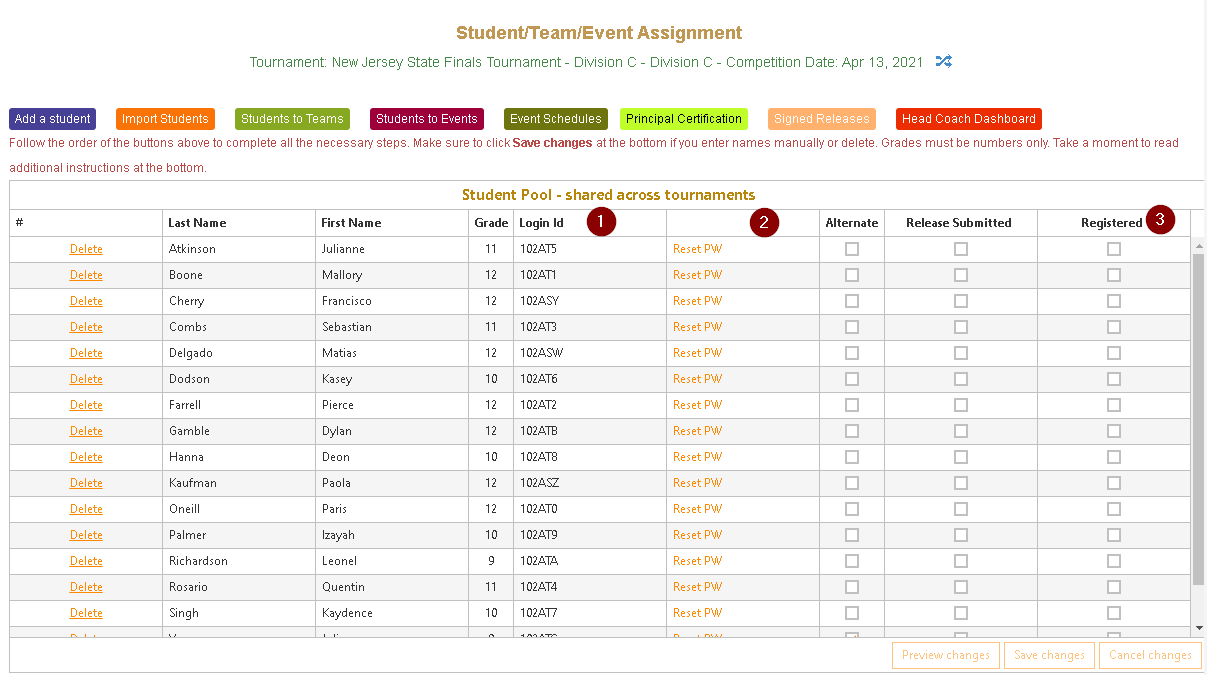1207x675 pixels.
Task: Open the Add a student button
Action: (52, 119)
